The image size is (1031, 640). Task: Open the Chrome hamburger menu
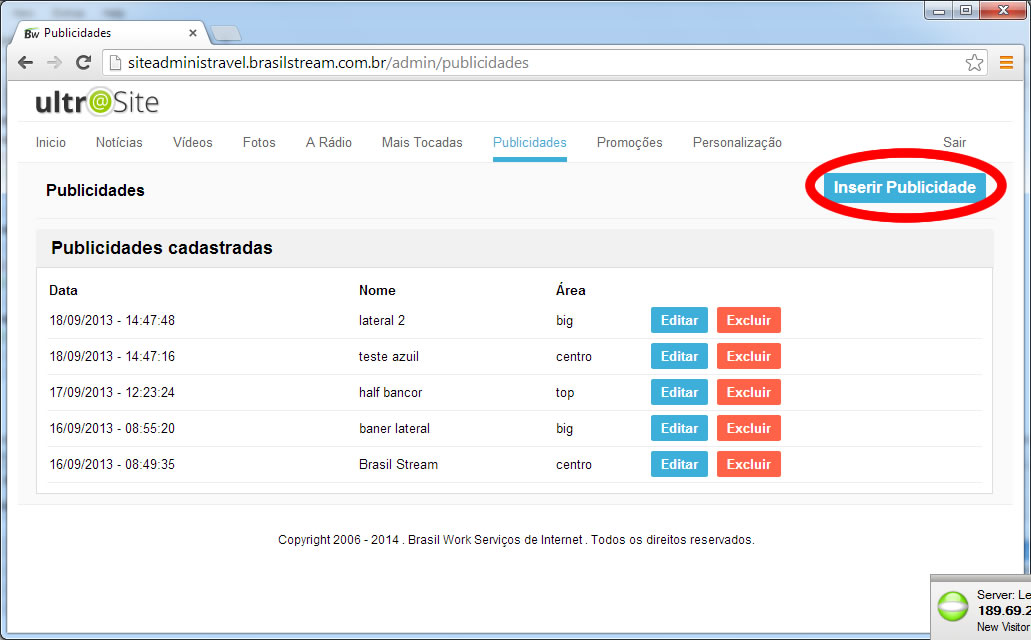tap(1006, 63)
